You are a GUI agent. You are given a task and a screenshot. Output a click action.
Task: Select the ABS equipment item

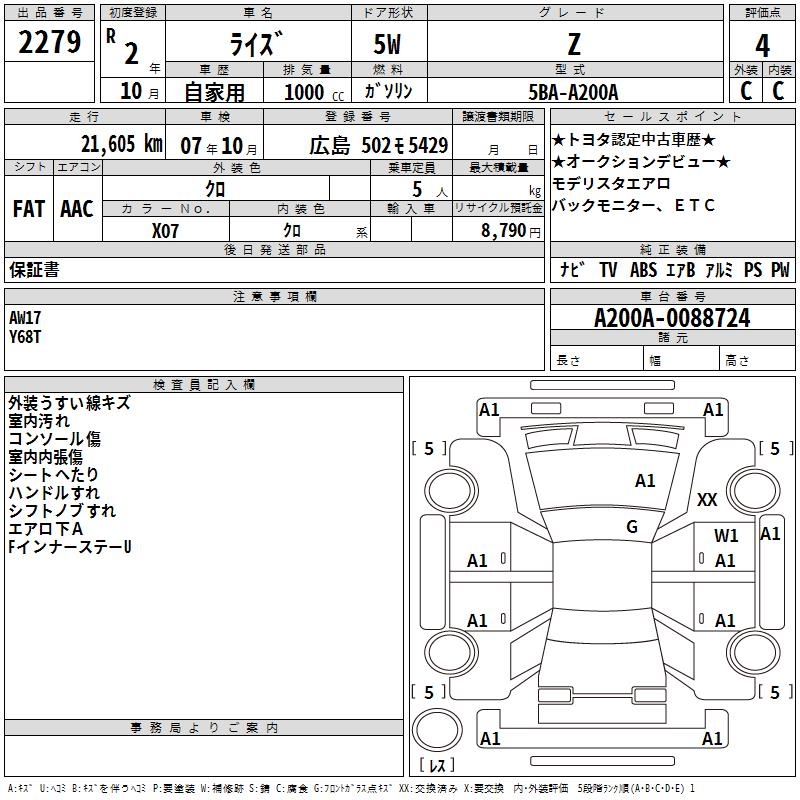(x=643, y=270)
